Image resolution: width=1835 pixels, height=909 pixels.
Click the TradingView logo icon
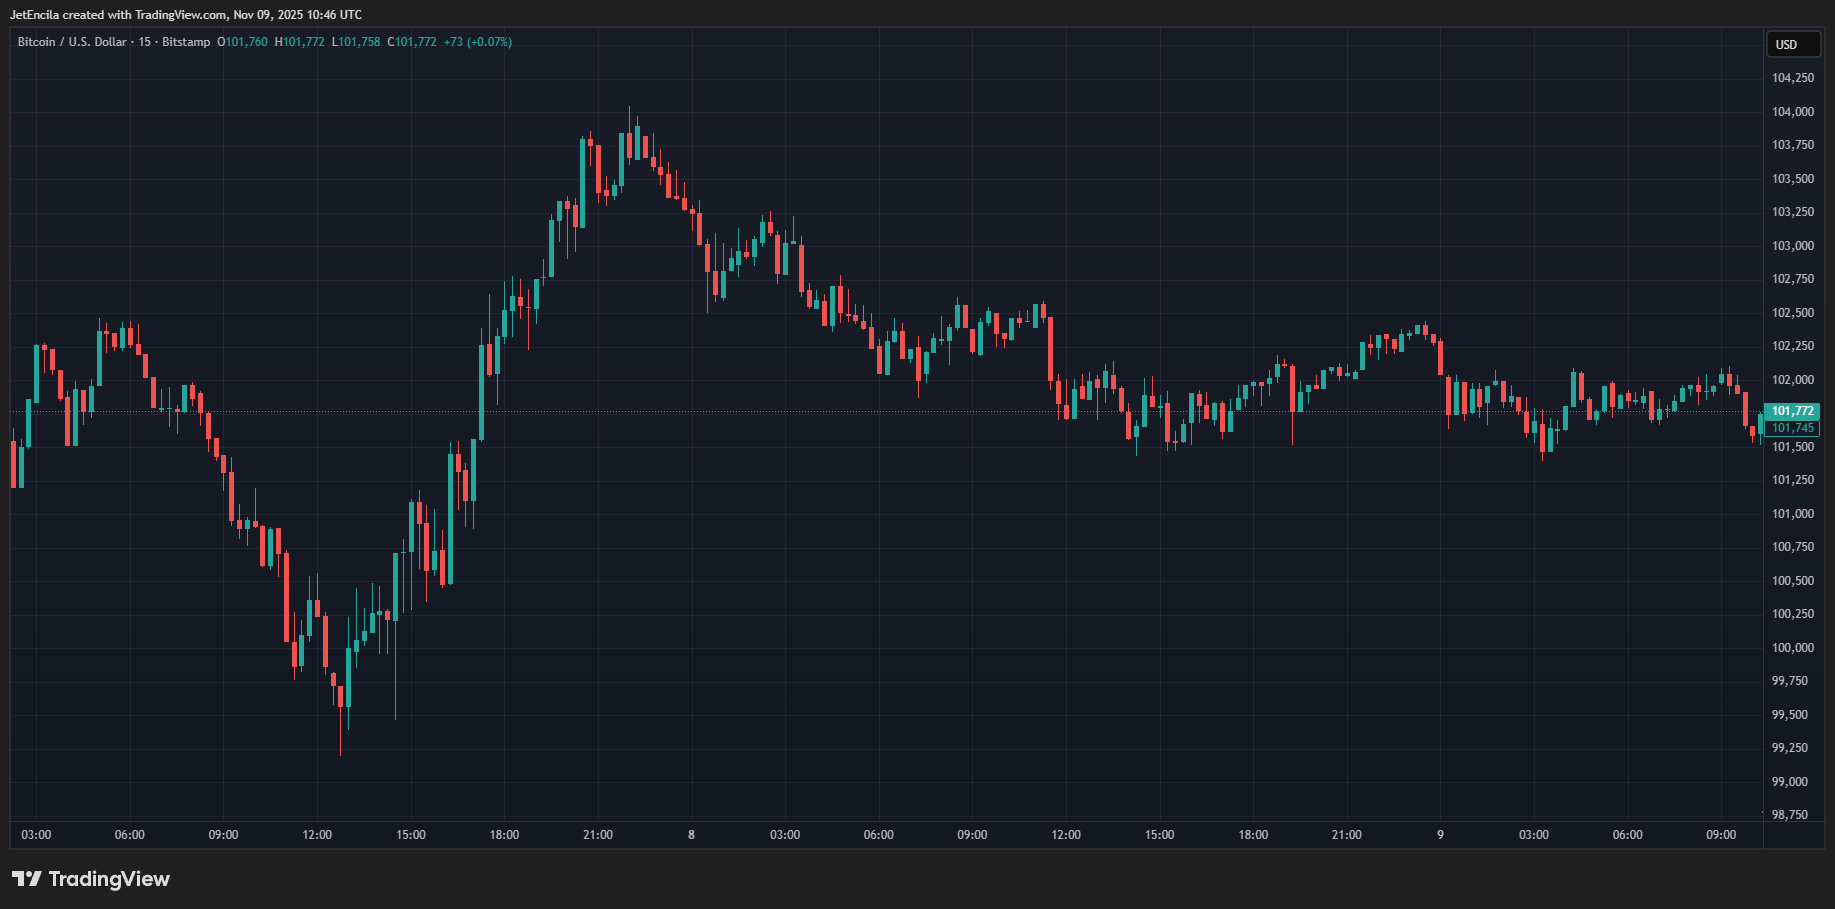point(27,879)
